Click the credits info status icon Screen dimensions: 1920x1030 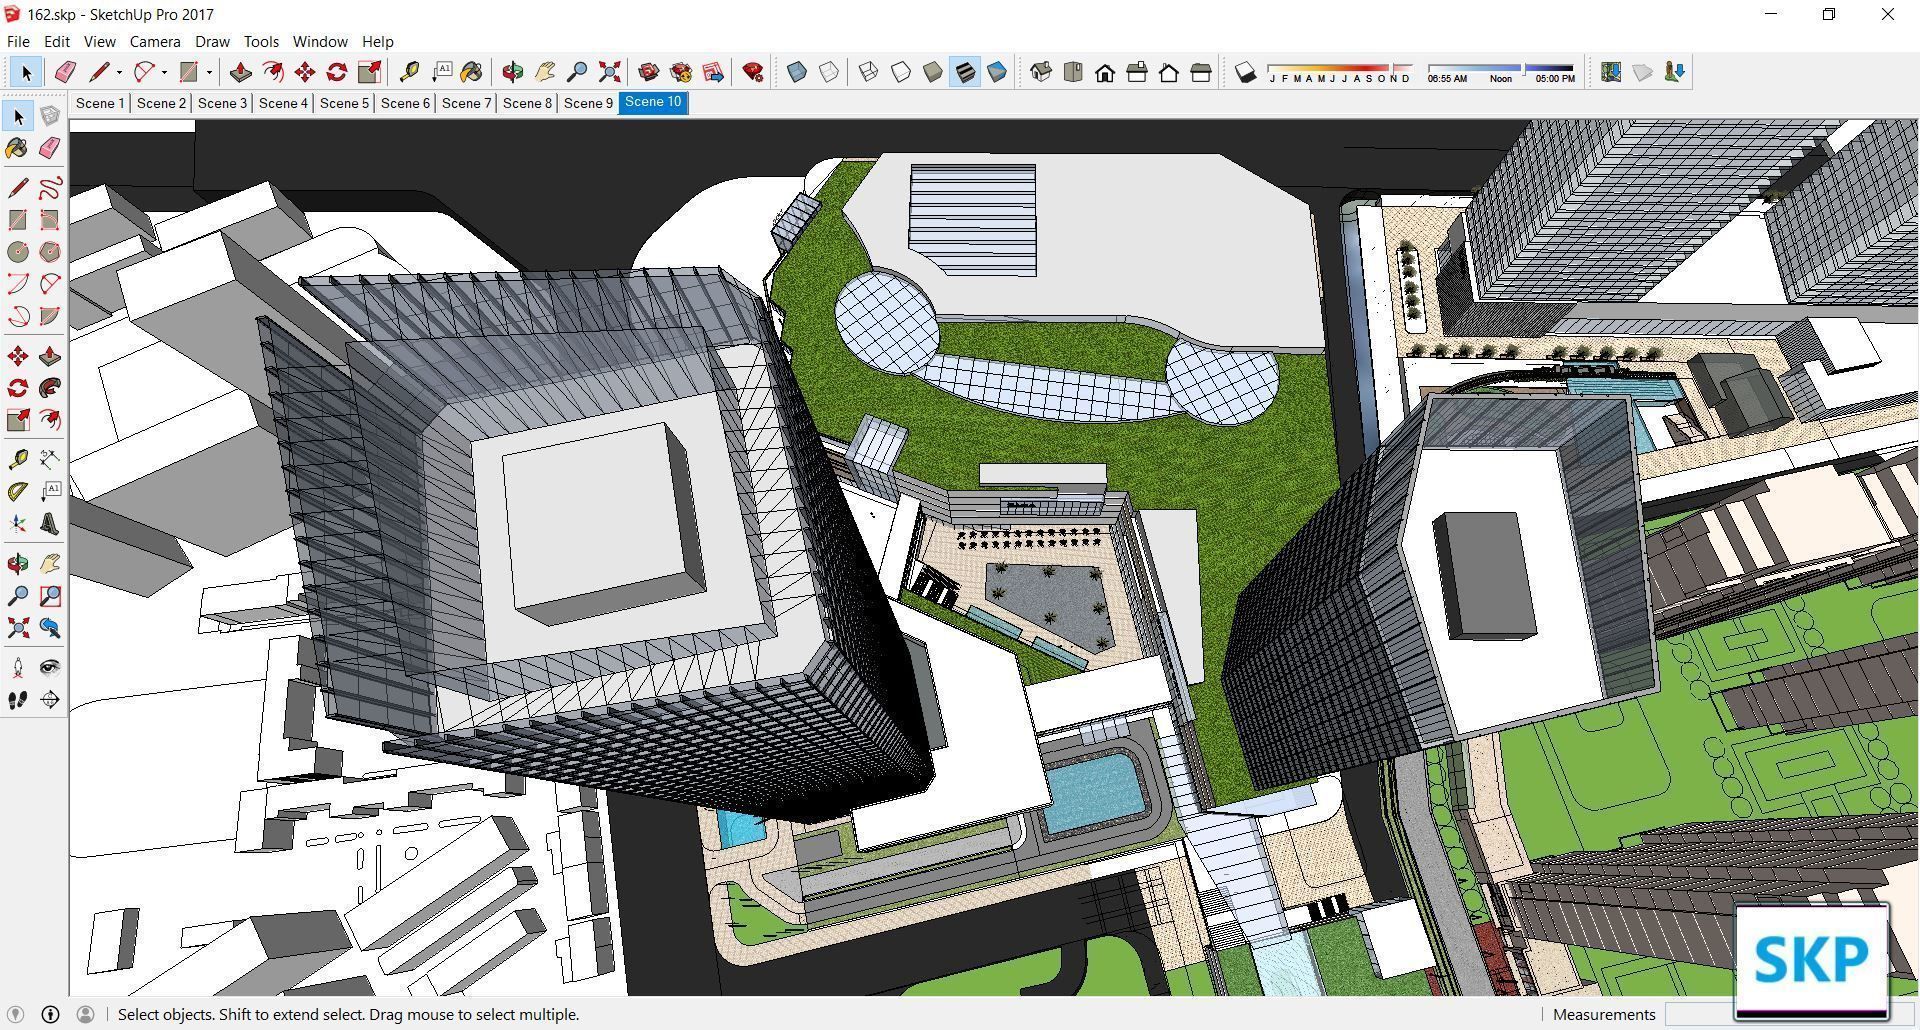(x=50, y=1014)
